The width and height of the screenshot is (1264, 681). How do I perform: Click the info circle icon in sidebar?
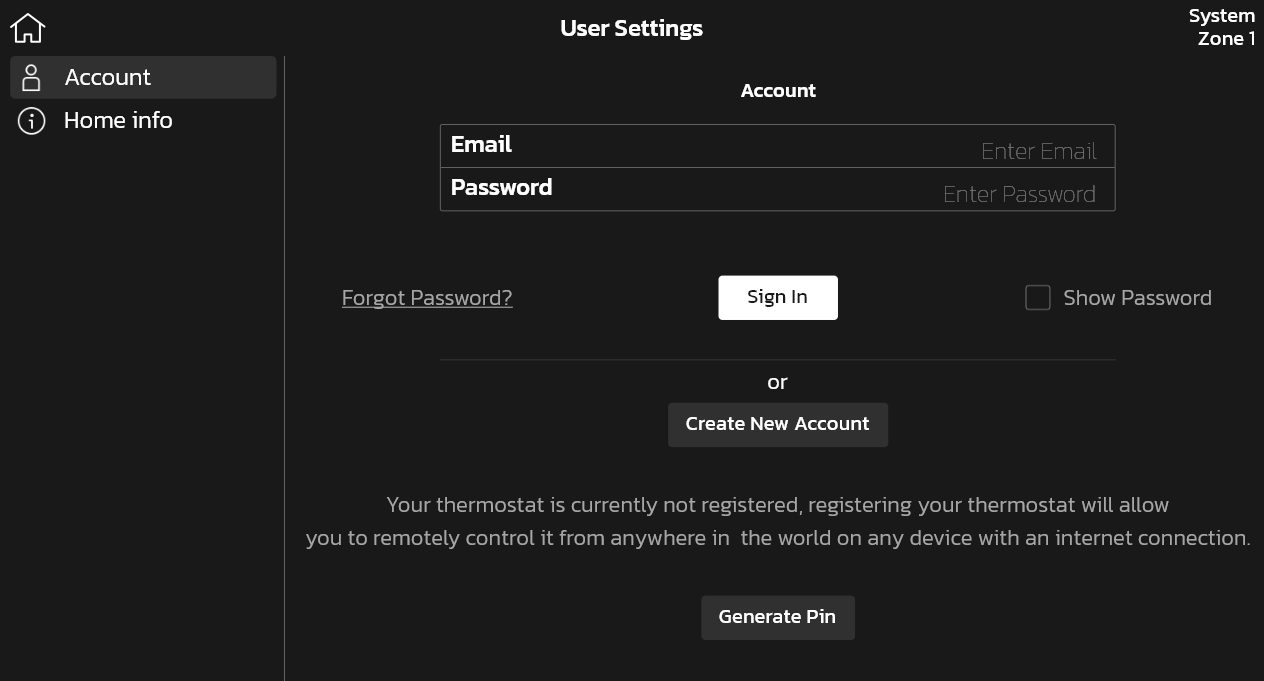[x=32, y=121]
